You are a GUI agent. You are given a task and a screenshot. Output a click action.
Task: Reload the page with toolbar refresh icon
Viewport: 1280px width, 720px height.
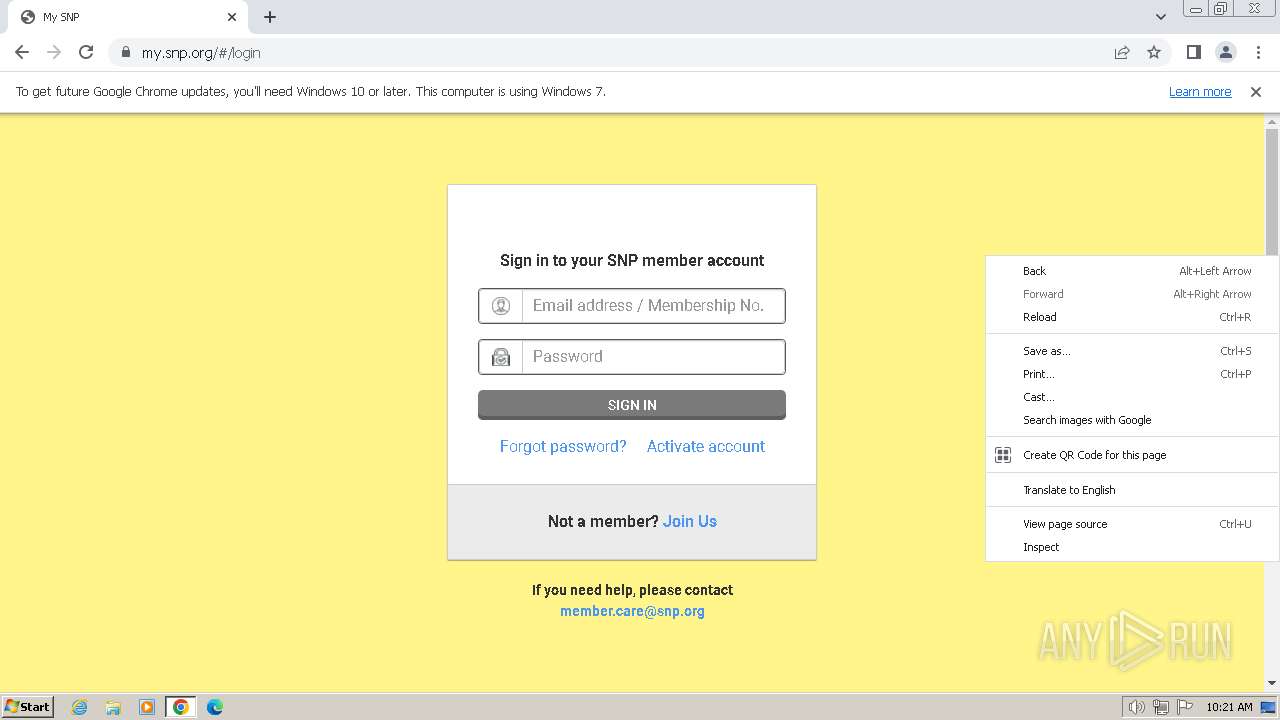pyautogui.click(x=86, y=53)
